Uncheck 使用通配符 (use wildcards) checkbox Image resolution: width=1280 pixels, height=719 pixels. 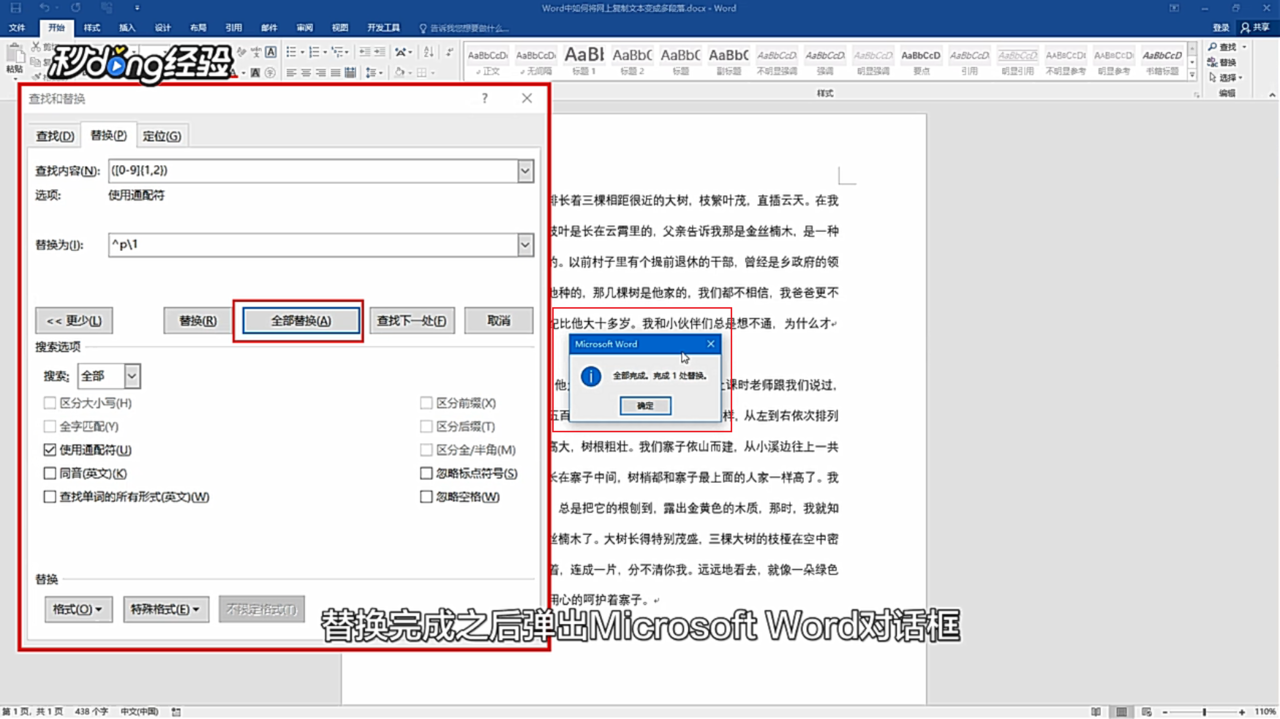[x=50, y=450]
